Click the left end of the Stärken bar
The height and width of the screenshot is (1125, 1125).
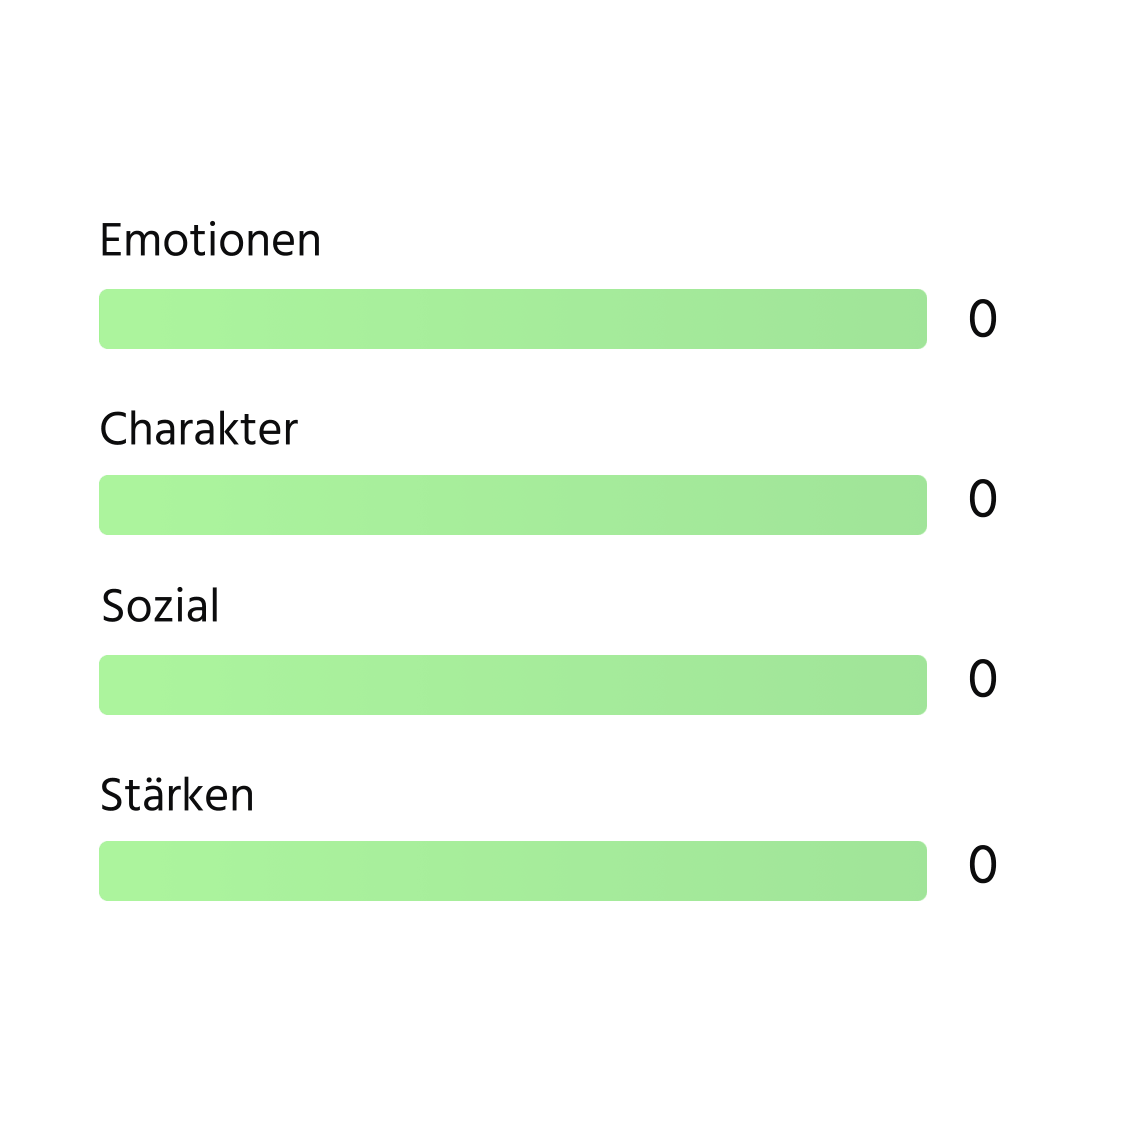[x=108, y=871]
